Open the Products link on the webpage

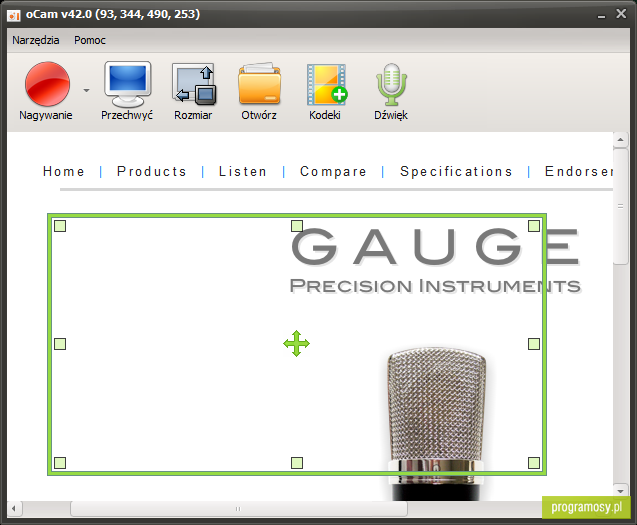[x=152, y=171]
